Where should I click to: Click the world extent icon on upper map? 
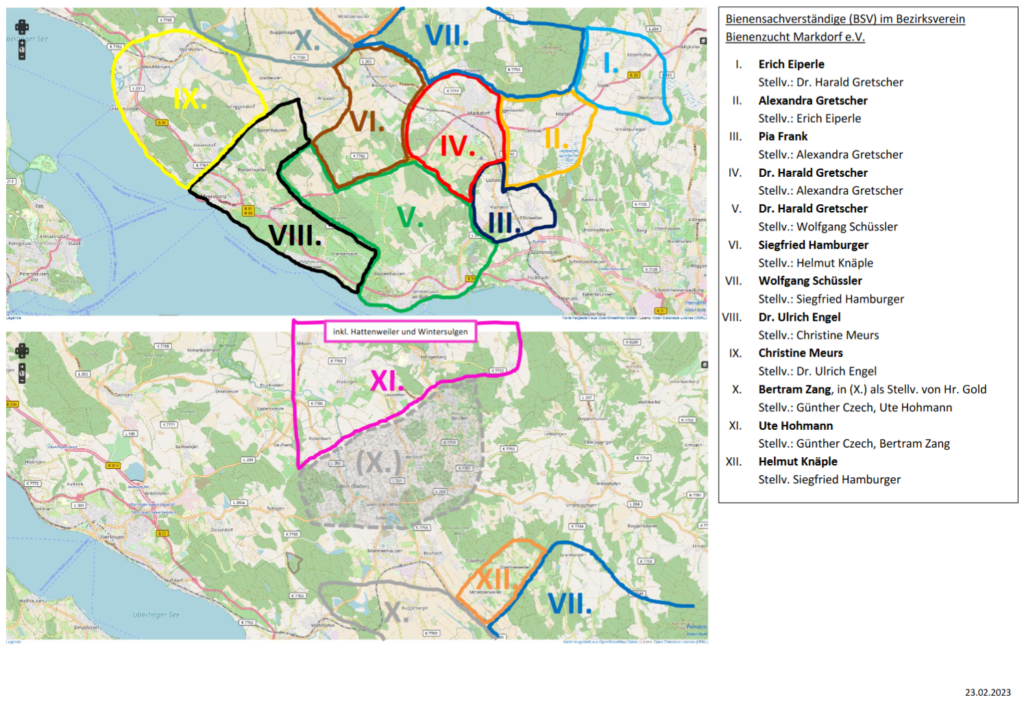click(22, 50)
